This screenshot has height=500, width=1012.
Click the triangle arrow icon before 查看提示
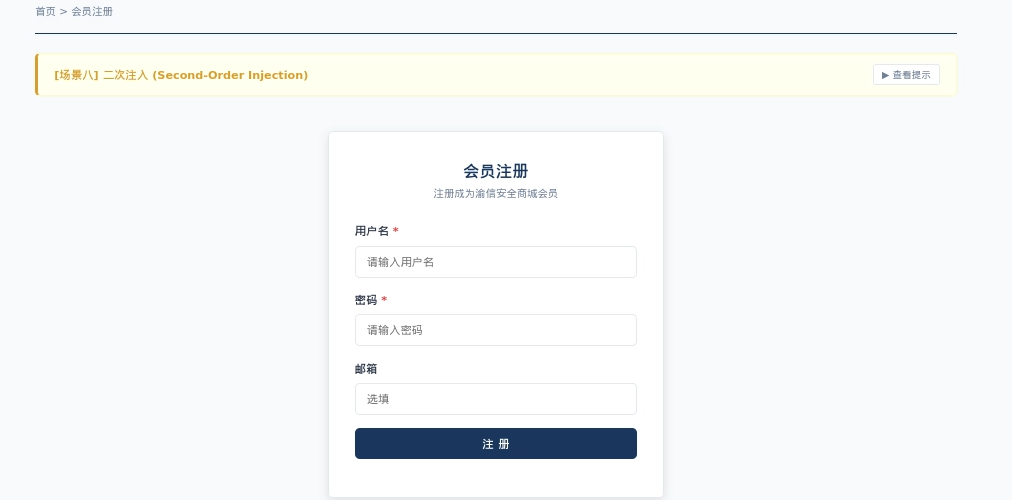885,75
